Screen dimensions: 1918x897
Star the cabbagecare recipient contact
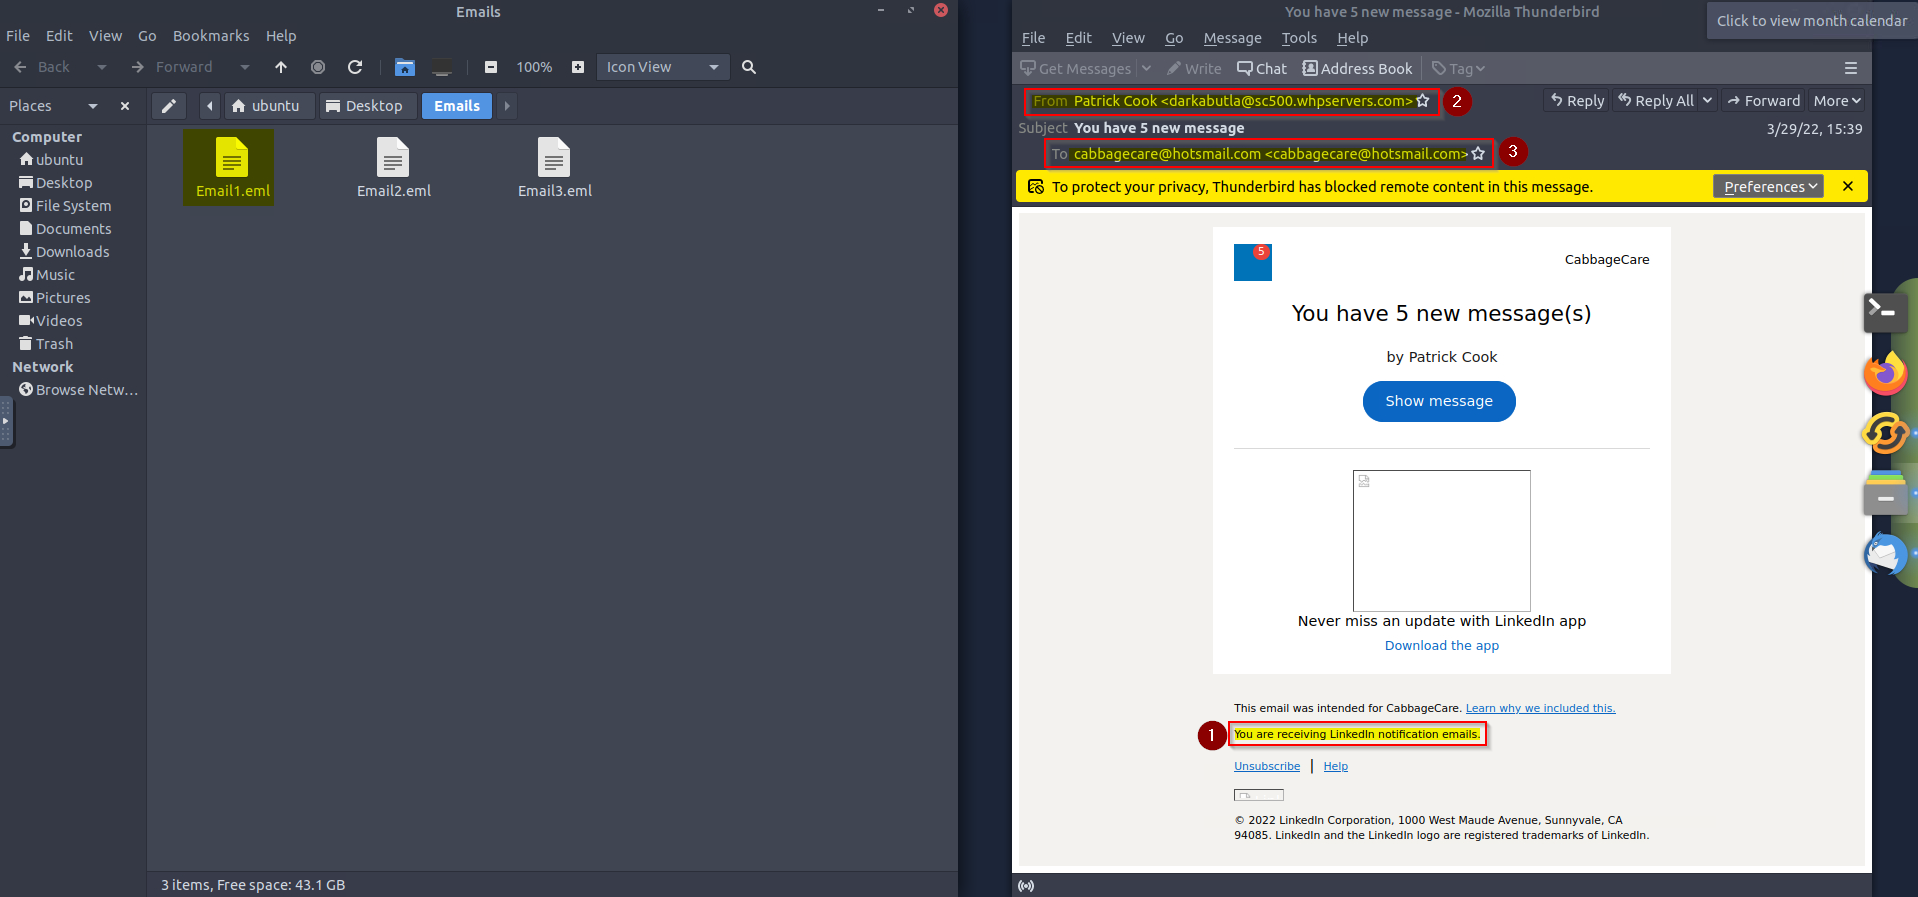[1478, 154]
